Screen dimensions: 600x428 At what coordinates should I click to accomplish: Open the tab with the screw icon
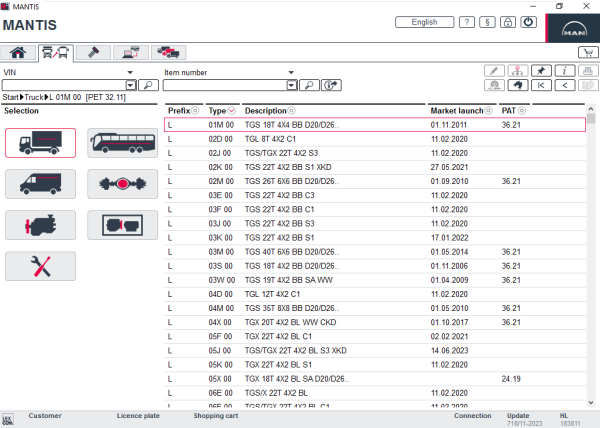(x=93, y=52)
